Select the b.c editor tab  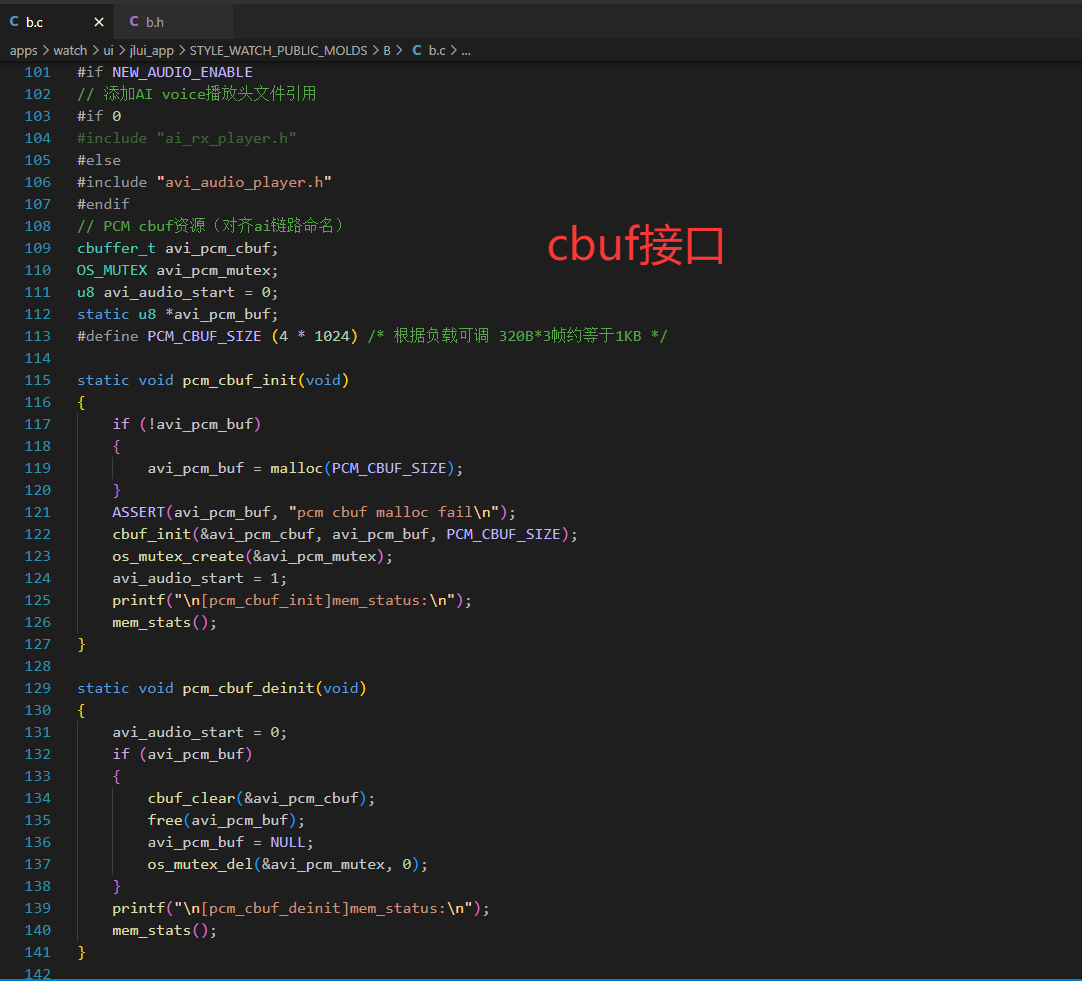57,22
